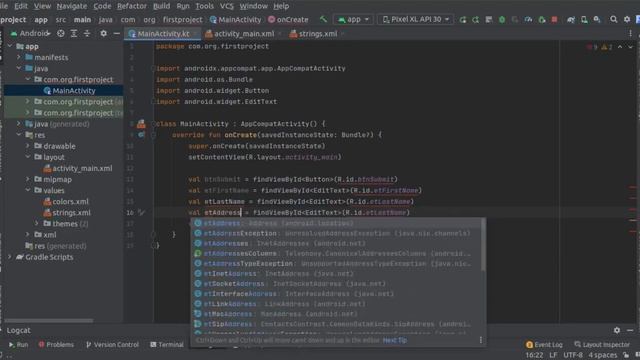Open completion popup options menu
640x360 pixels.
[x=480, y=340]
